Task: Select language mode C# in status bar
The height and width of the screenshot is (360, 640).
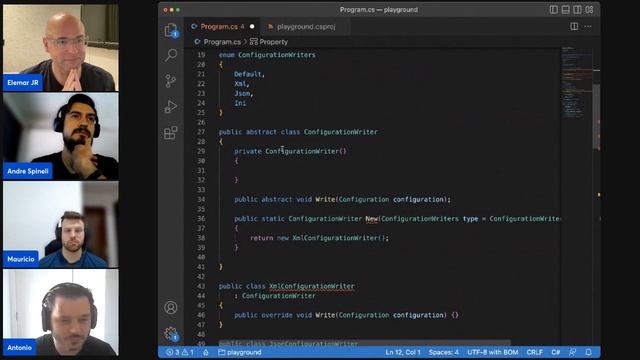Action: (x=556, y=352)
